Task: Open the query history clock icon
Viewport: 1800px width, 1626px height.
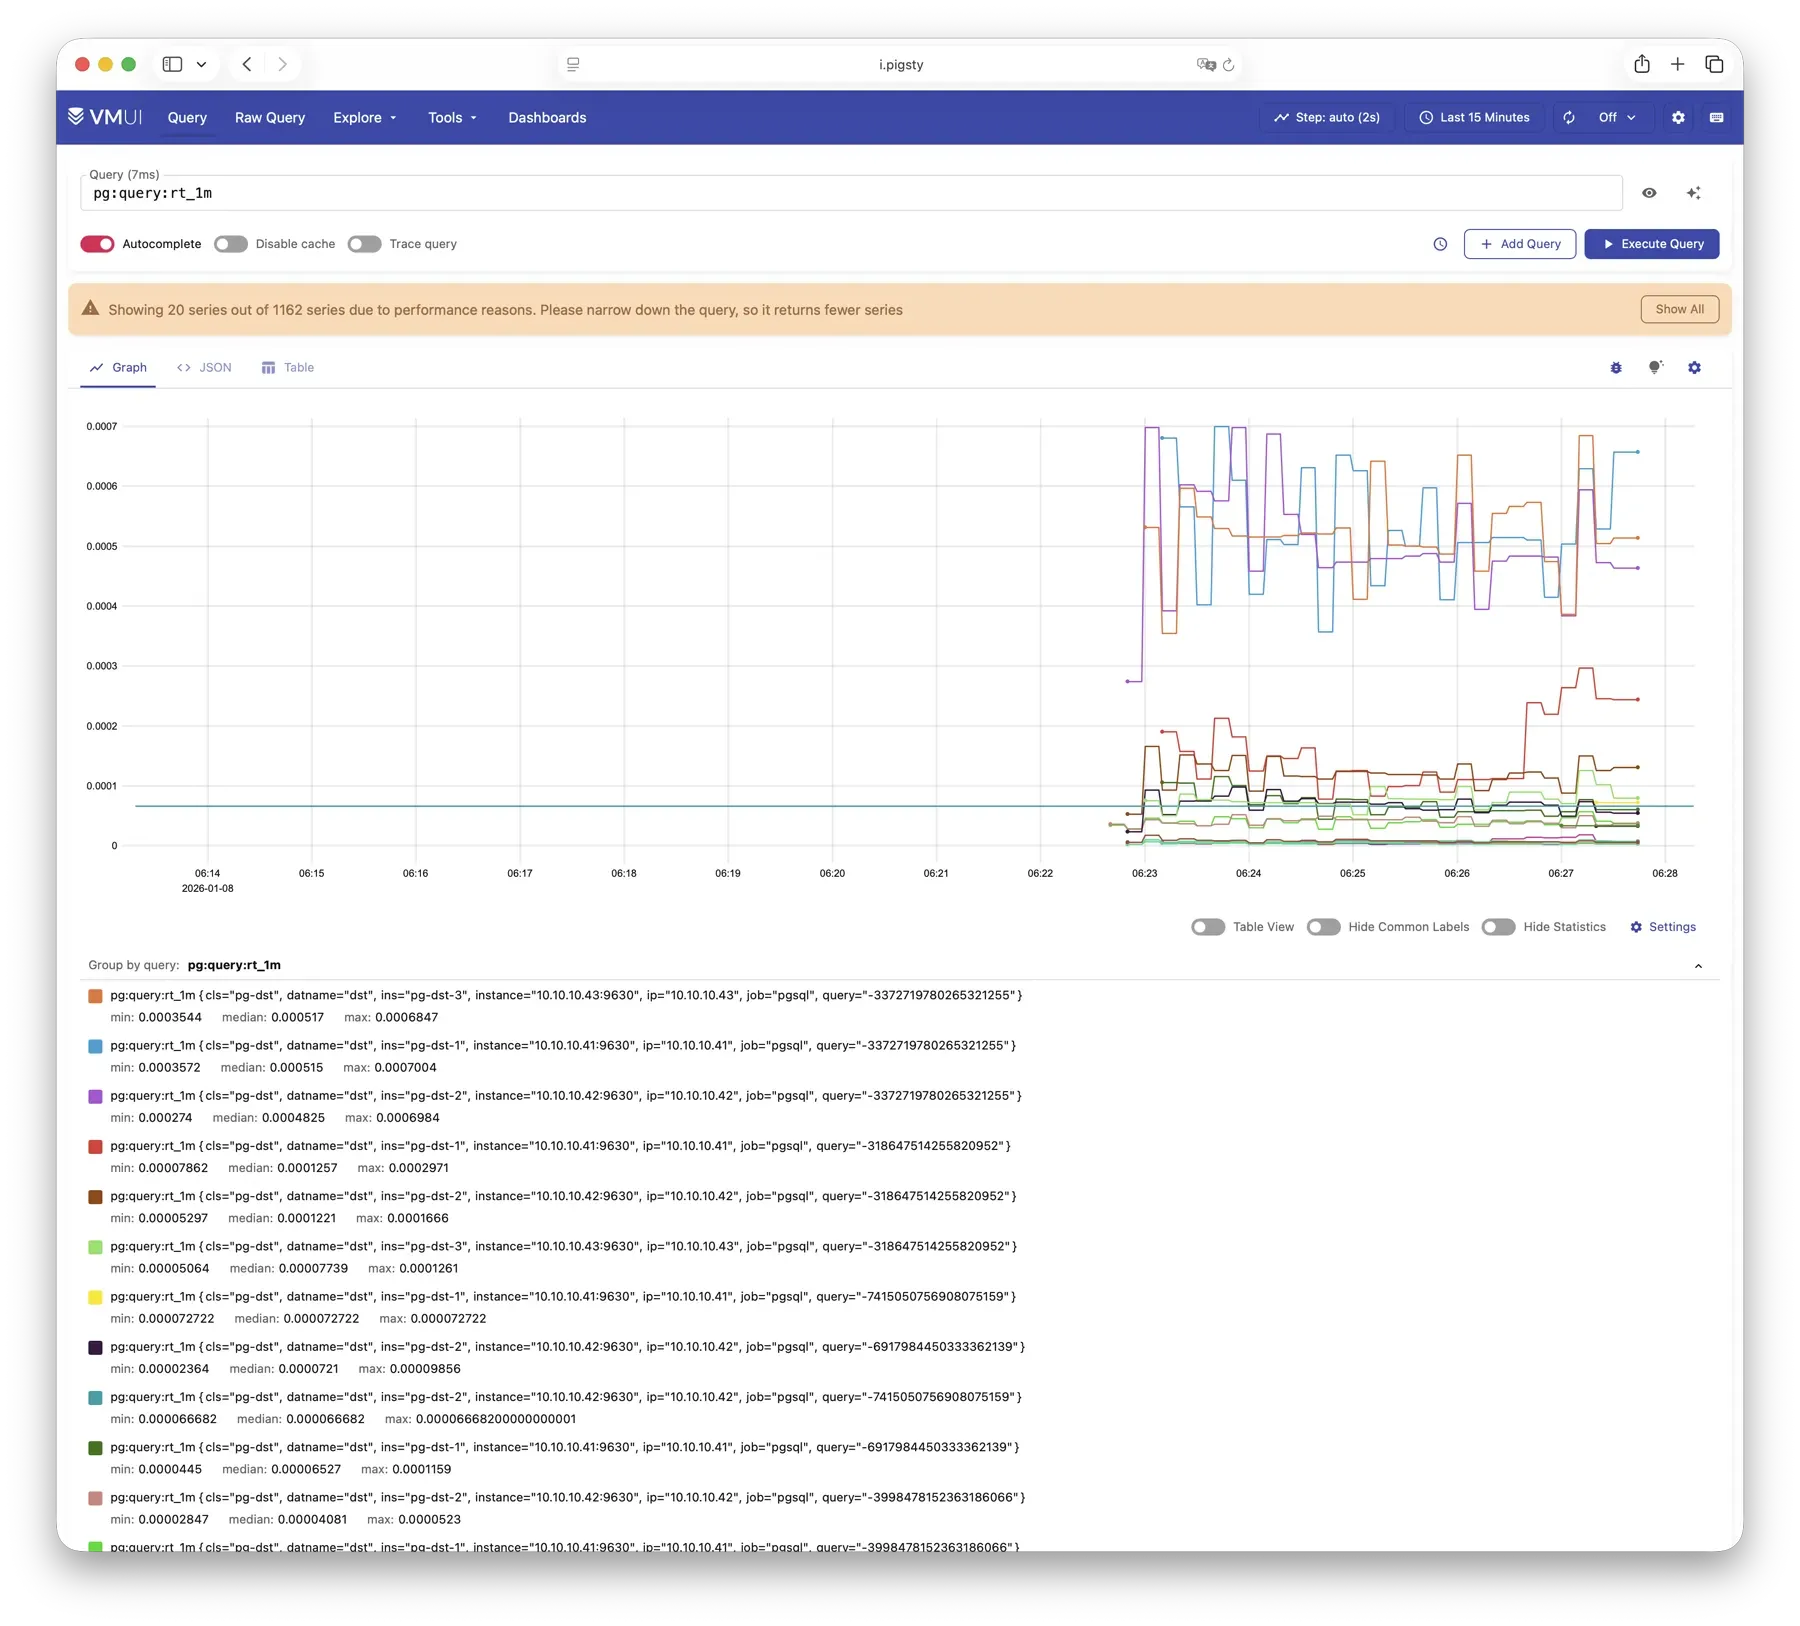Action: click(1440, 244)
